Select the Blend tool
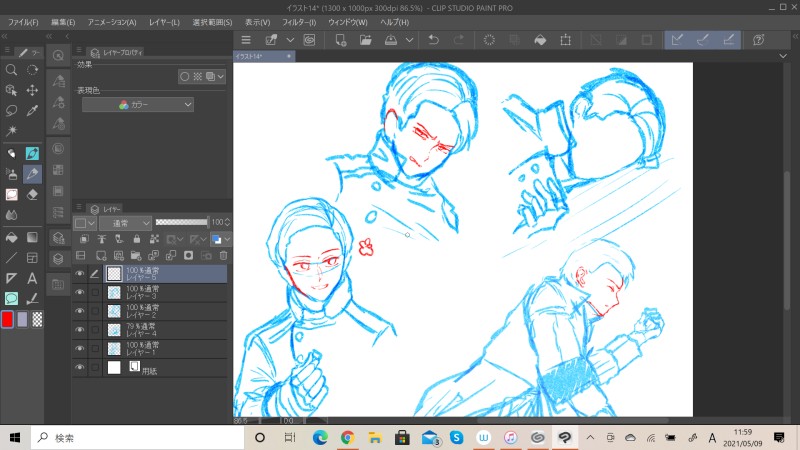 (11, 215)
